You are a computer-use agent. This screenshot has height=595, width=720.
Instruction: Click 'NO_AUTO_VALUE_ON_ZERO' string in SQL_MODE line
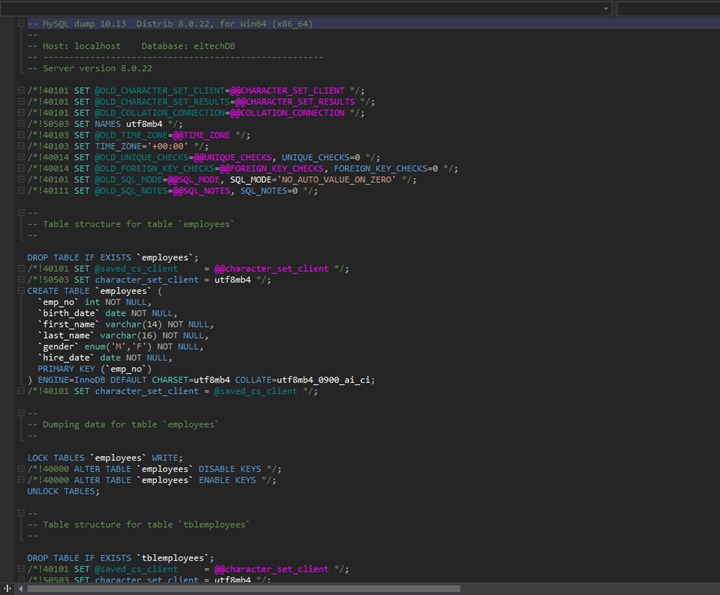pyautogui.click(x=337, y=180)
